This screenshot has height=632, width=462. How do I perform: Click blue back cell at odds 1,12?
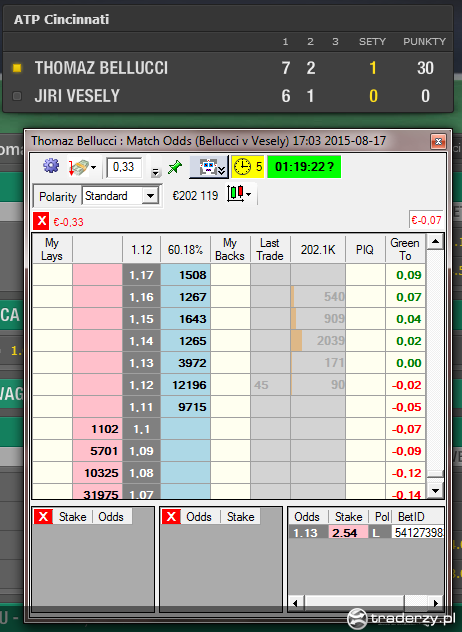click(x=185, y=385)
